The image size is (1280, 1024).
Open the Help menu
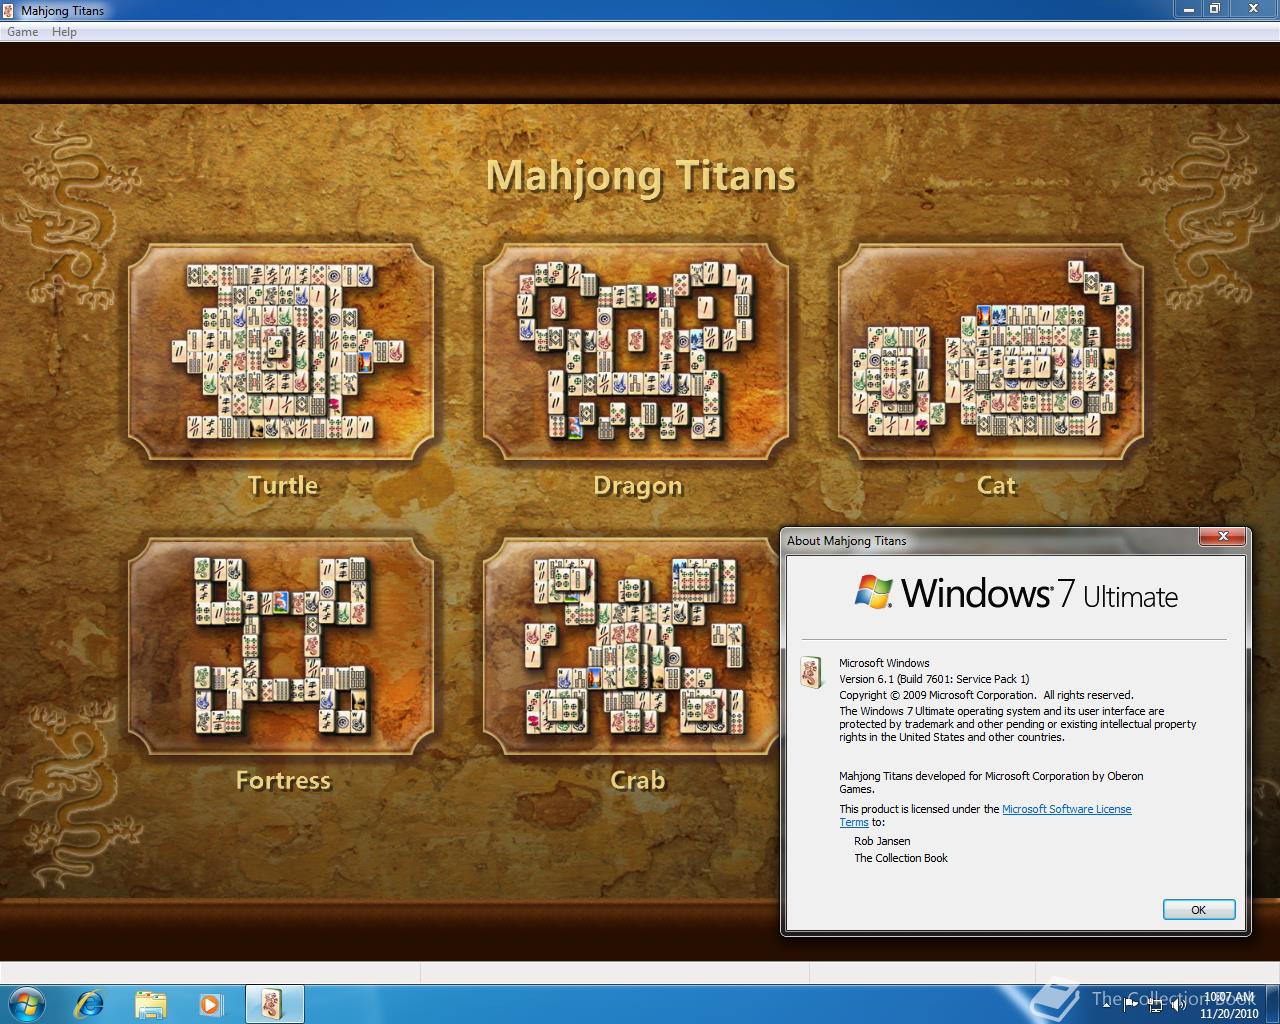(64, 32)
